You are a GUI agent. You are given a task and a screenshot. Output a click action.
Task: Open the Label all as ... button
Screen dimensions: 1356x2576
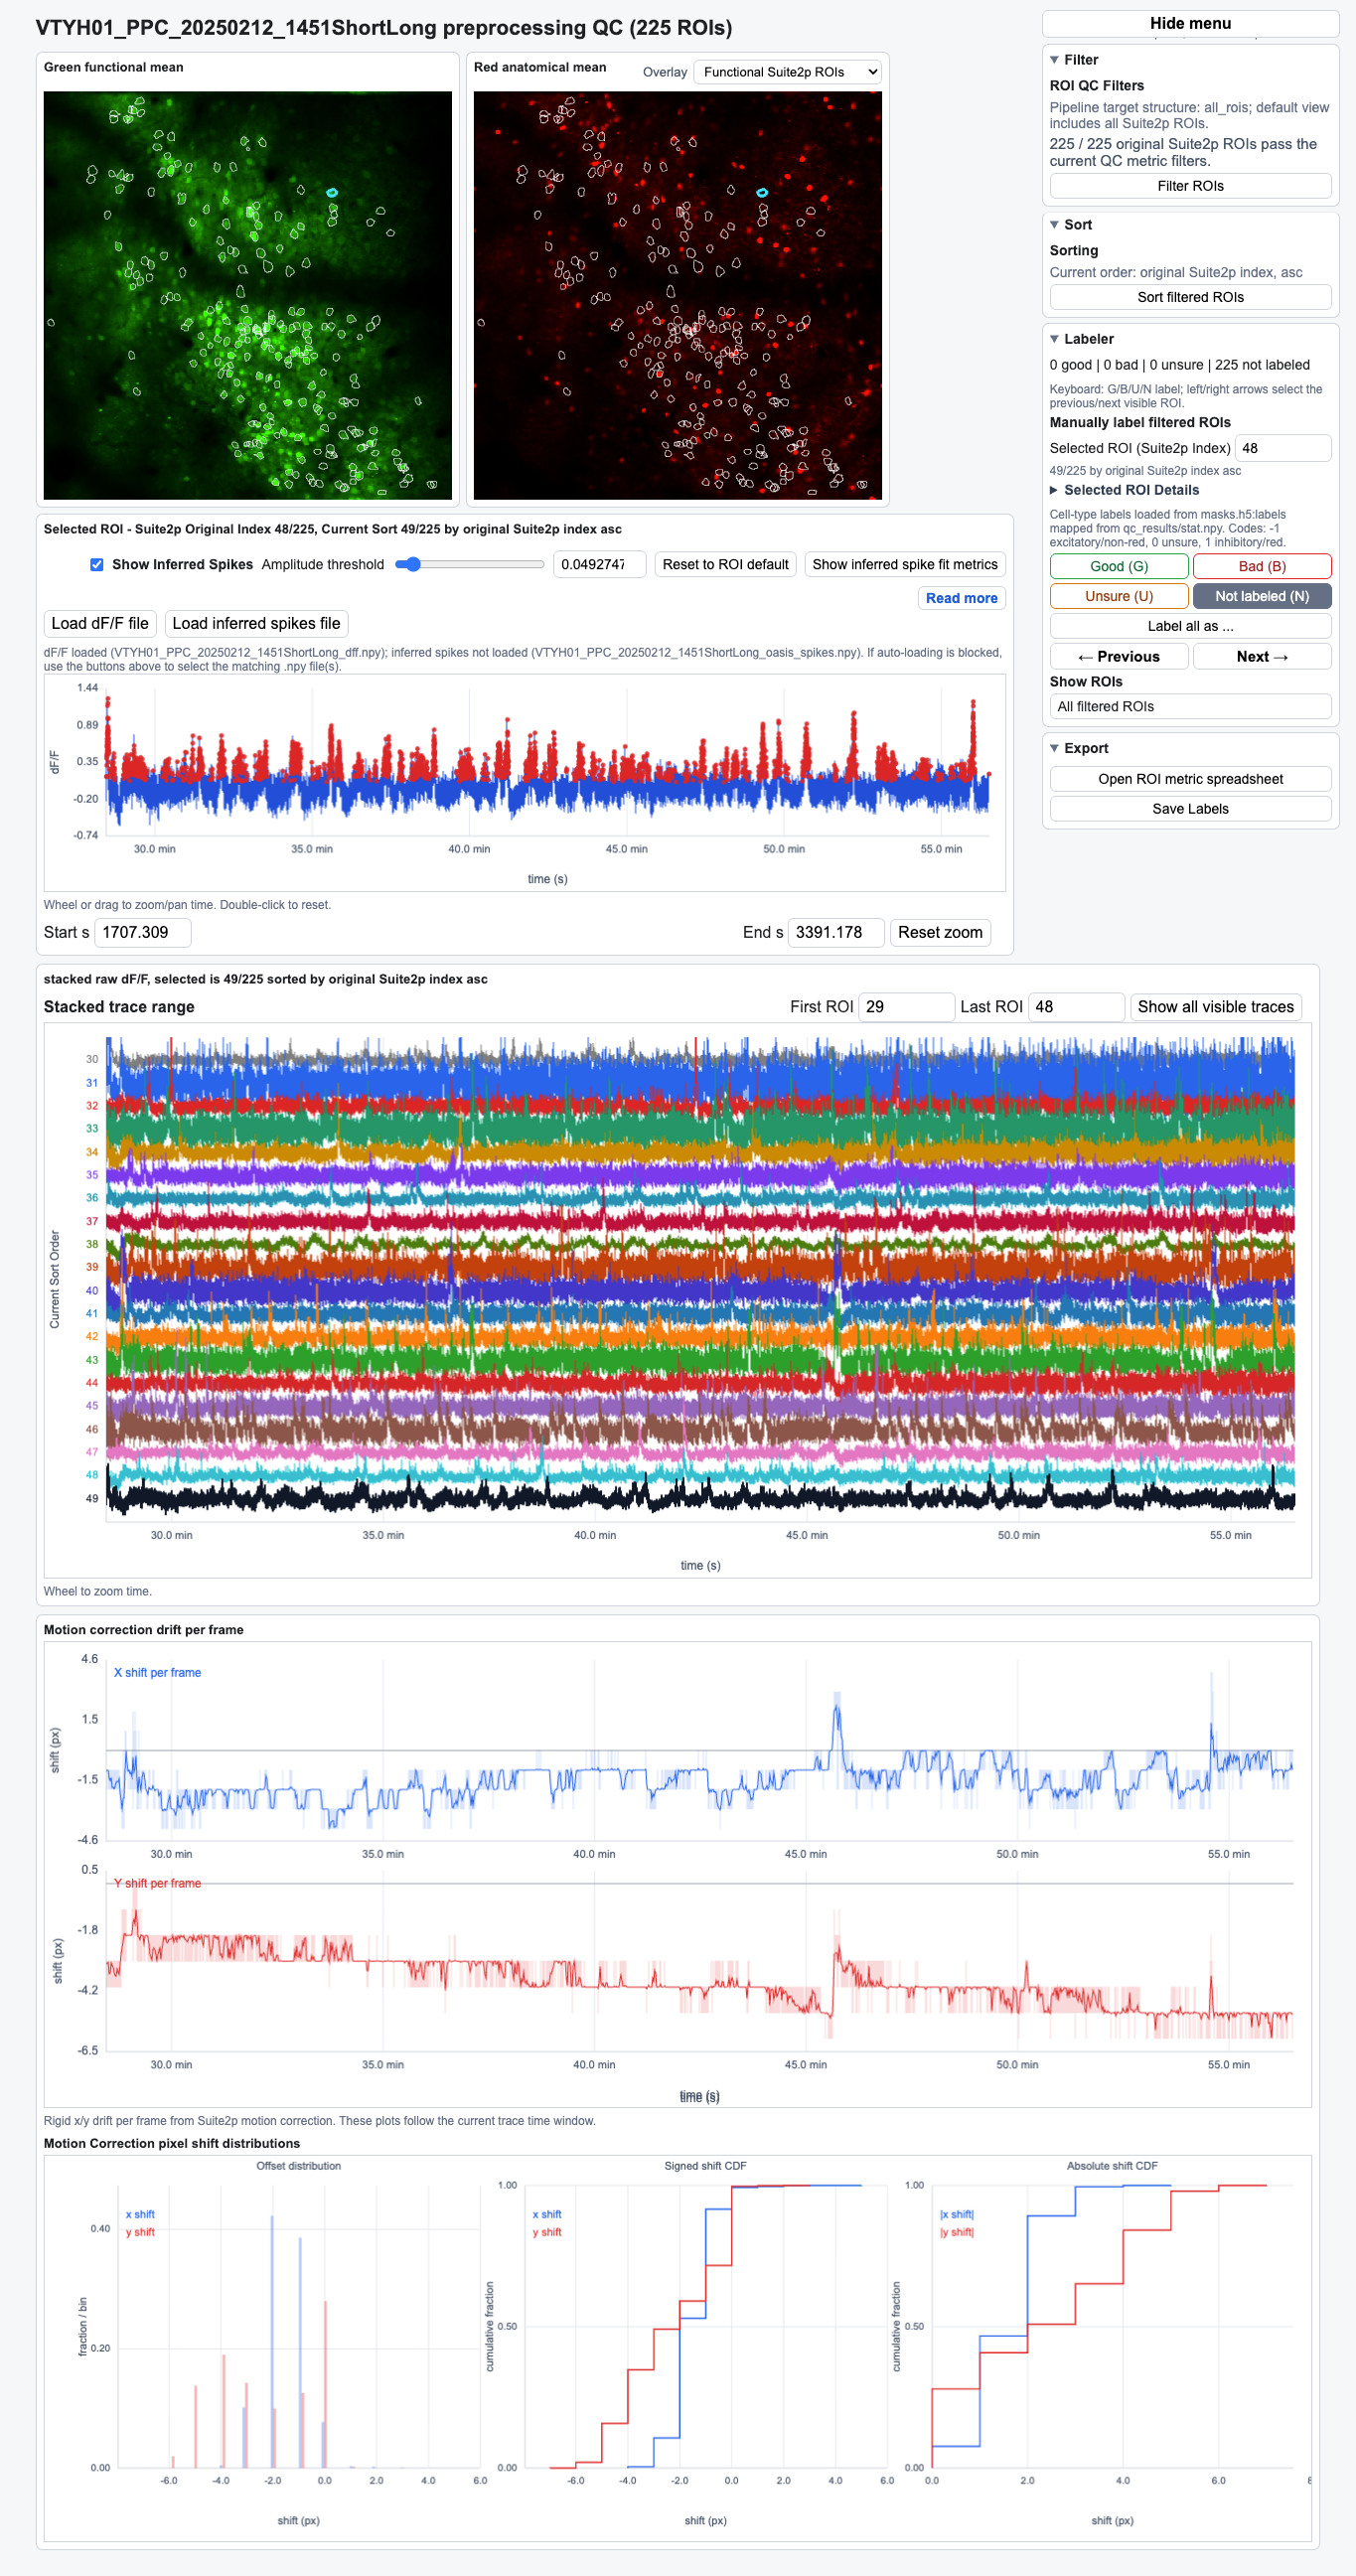click(1190, 626)
